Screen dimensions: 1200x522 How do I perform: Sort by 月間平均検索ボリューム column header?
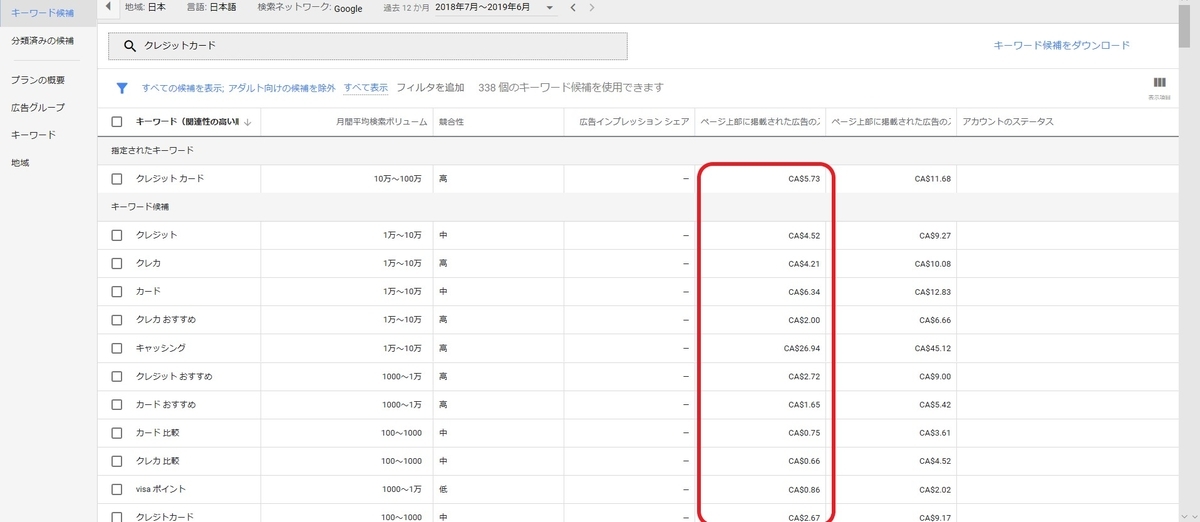click(382, 122)
